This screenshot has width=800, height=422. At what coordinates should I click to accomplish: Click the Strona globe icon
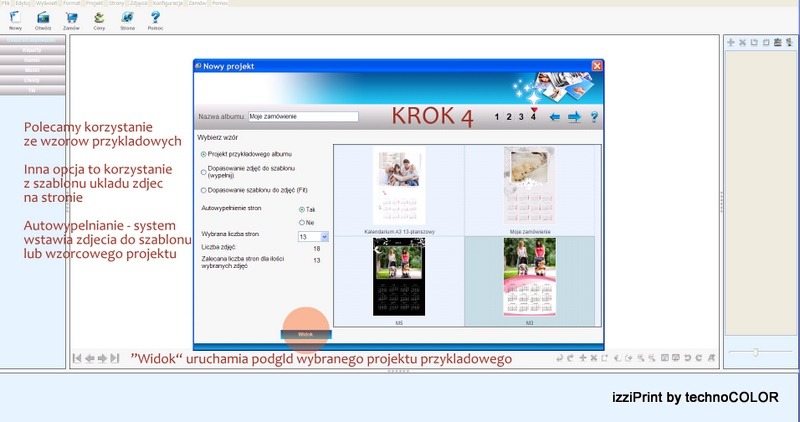[127, 18]
